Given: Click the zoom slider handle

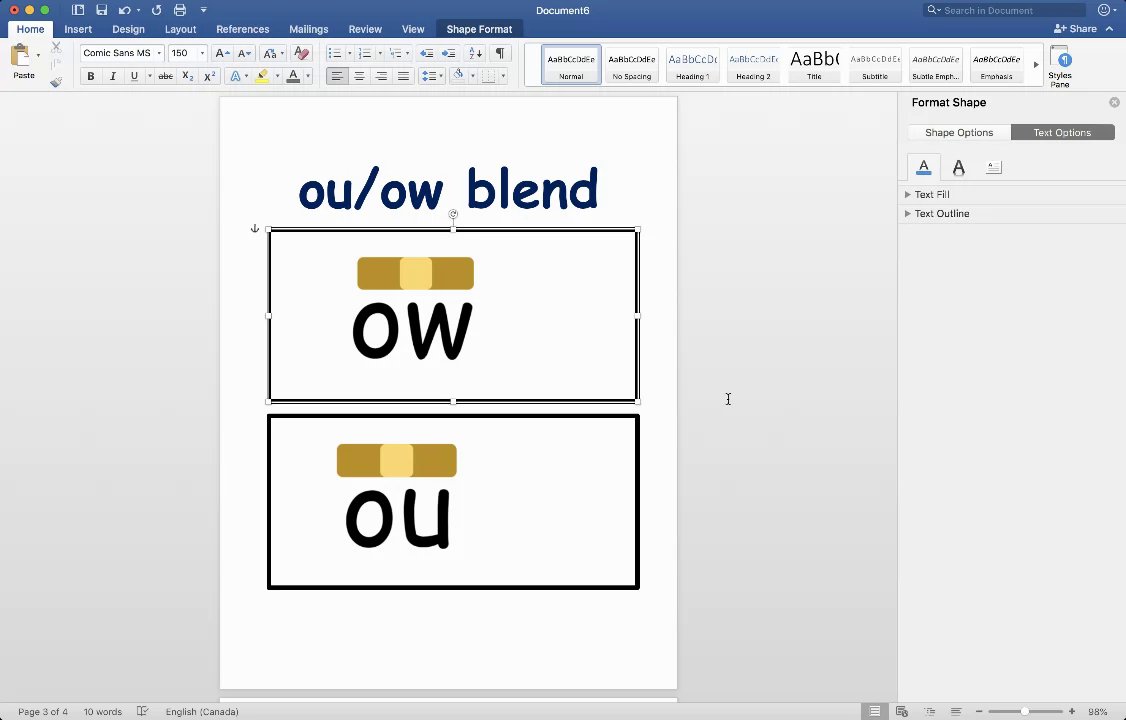Looking at the screenshot, I should pyautogui.click(x=1025, y=711).
